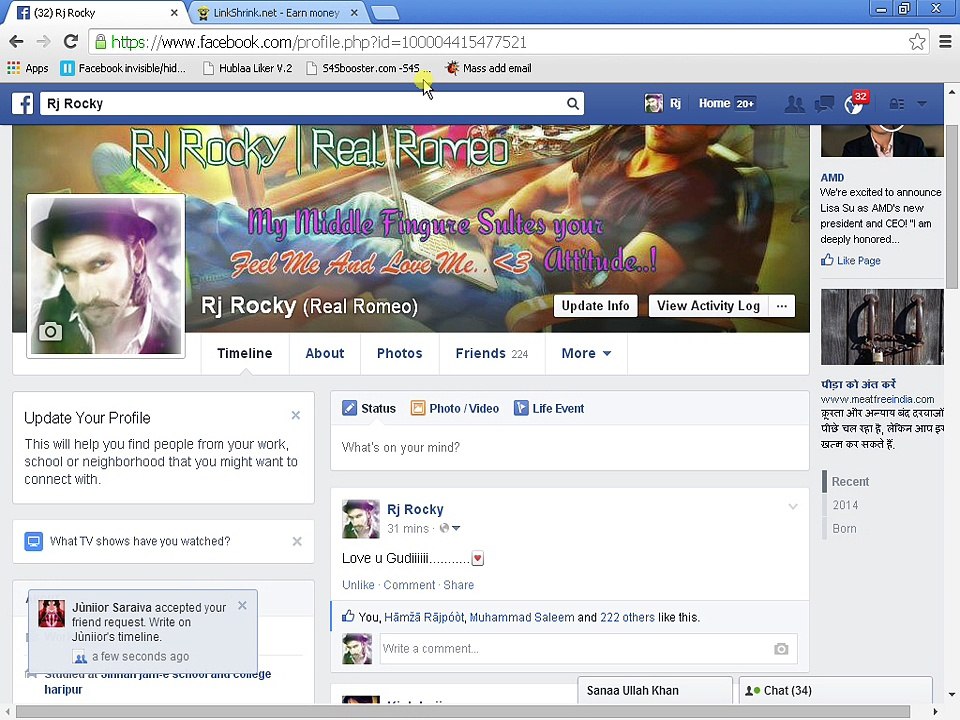Screen dimensions: 960x720
Task: Open the About tab
Action: click(x=324, y=353)
